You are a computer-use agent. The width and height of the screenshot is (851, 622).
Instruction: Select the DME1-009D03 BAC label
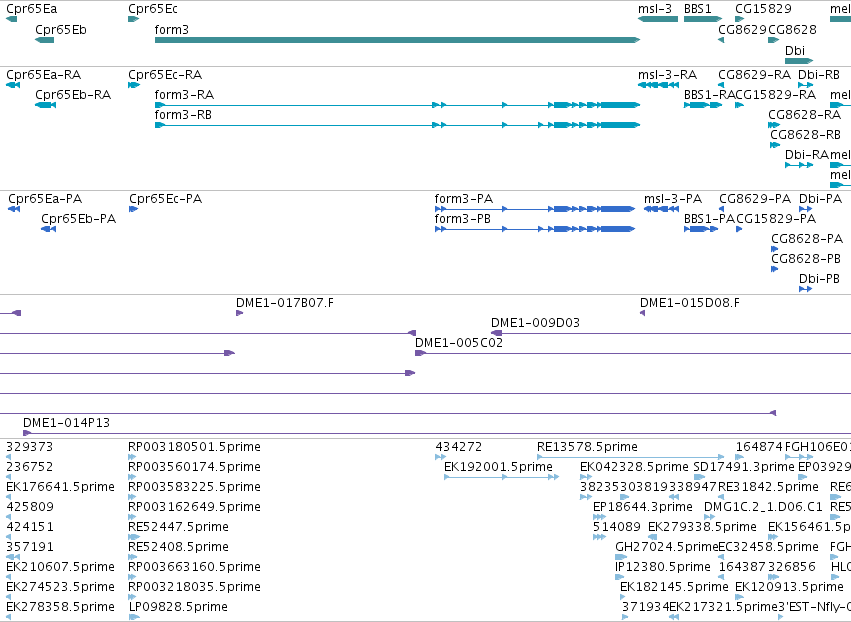535,323
